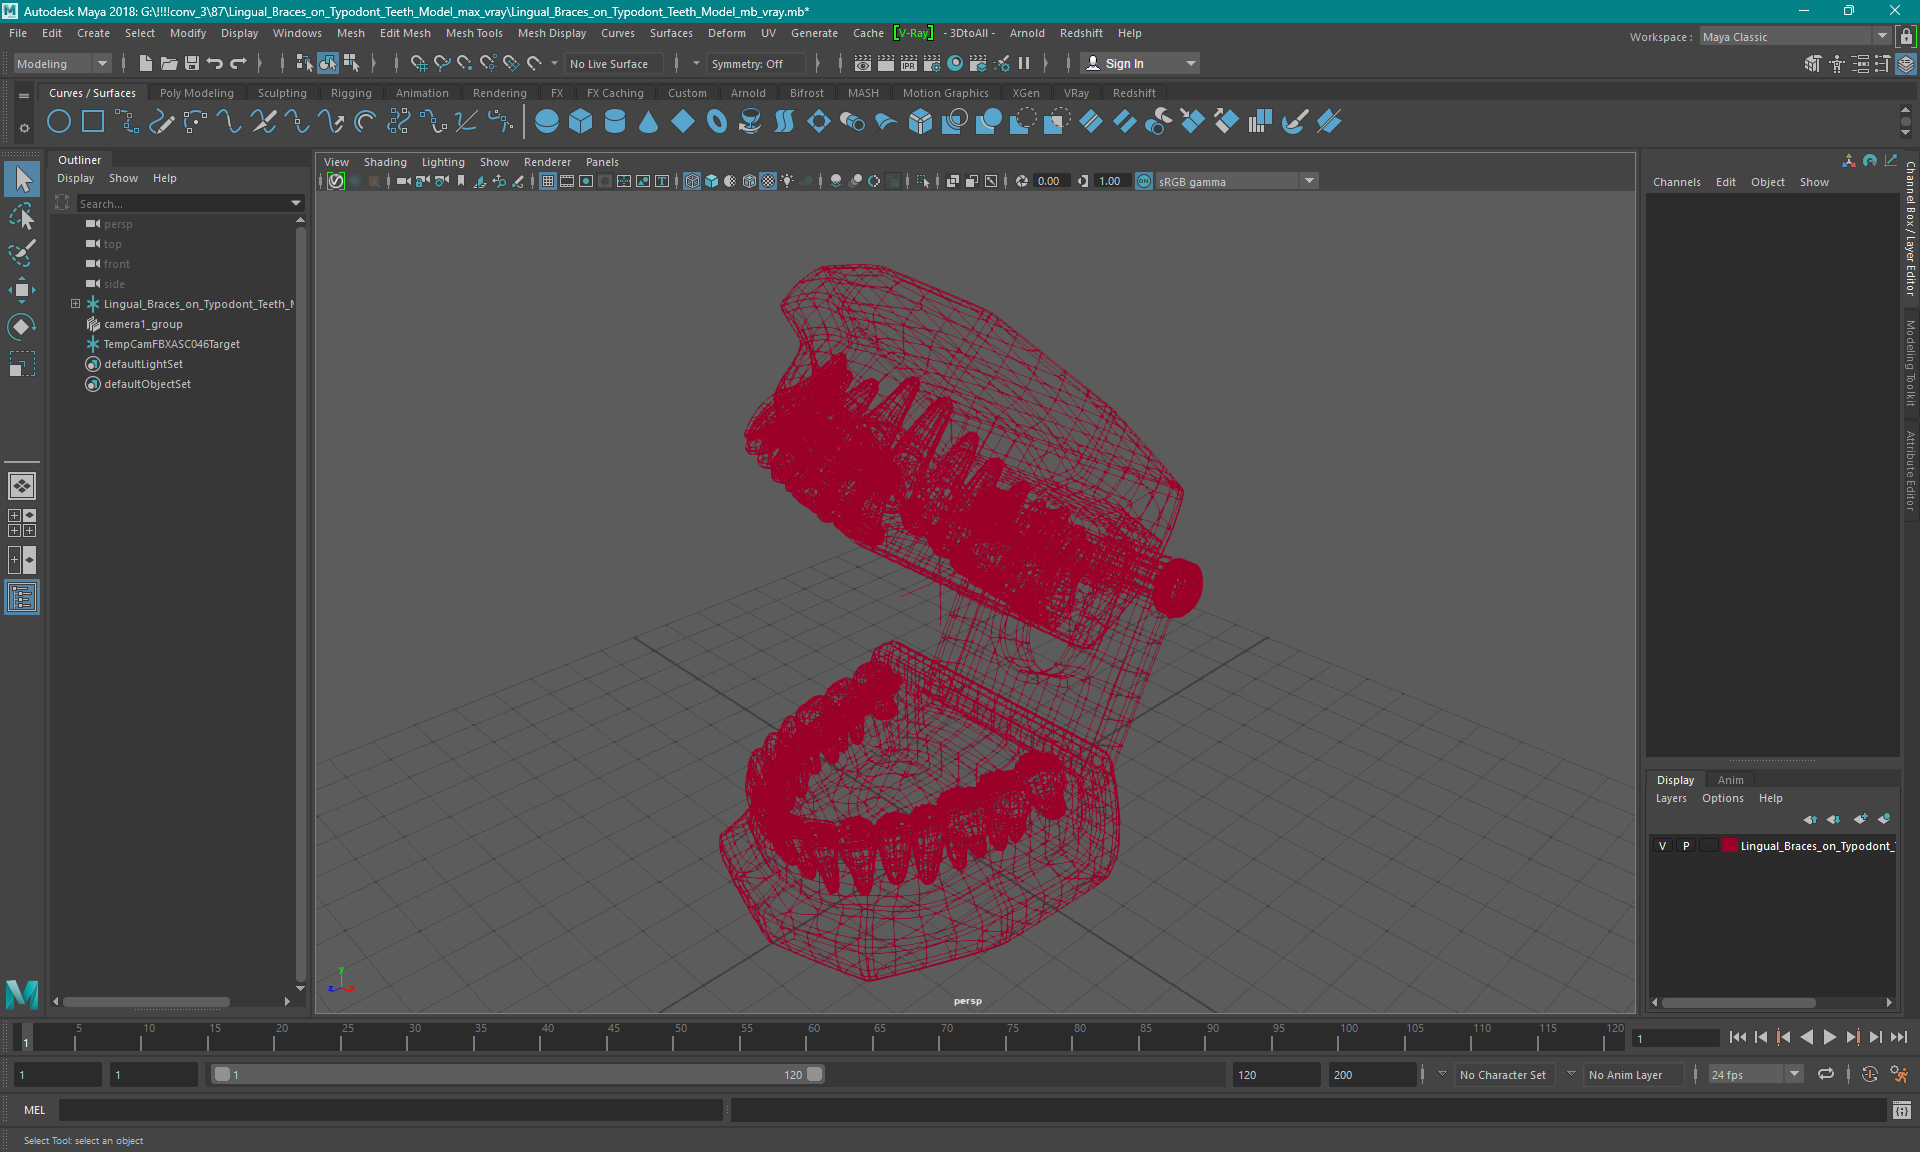Toggle the viewport grid display icon
Viewport: 1920px width, 1152px height.
(x=548, y=181)
